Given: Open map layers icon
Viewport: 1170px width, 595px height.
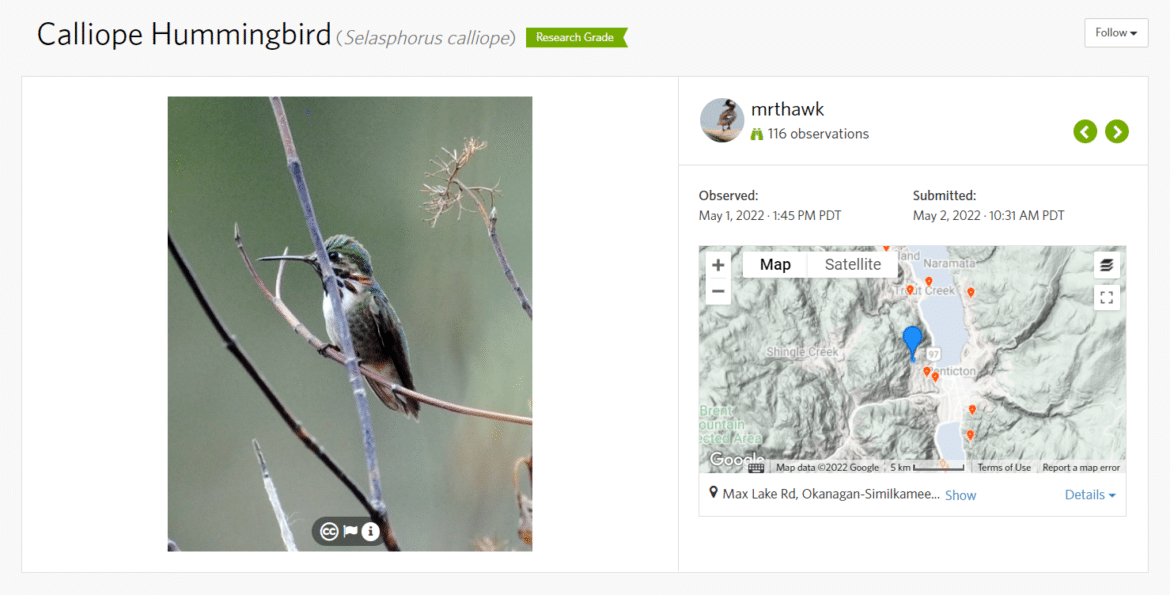Looking at the screenshot, I should coord(1107,265).
